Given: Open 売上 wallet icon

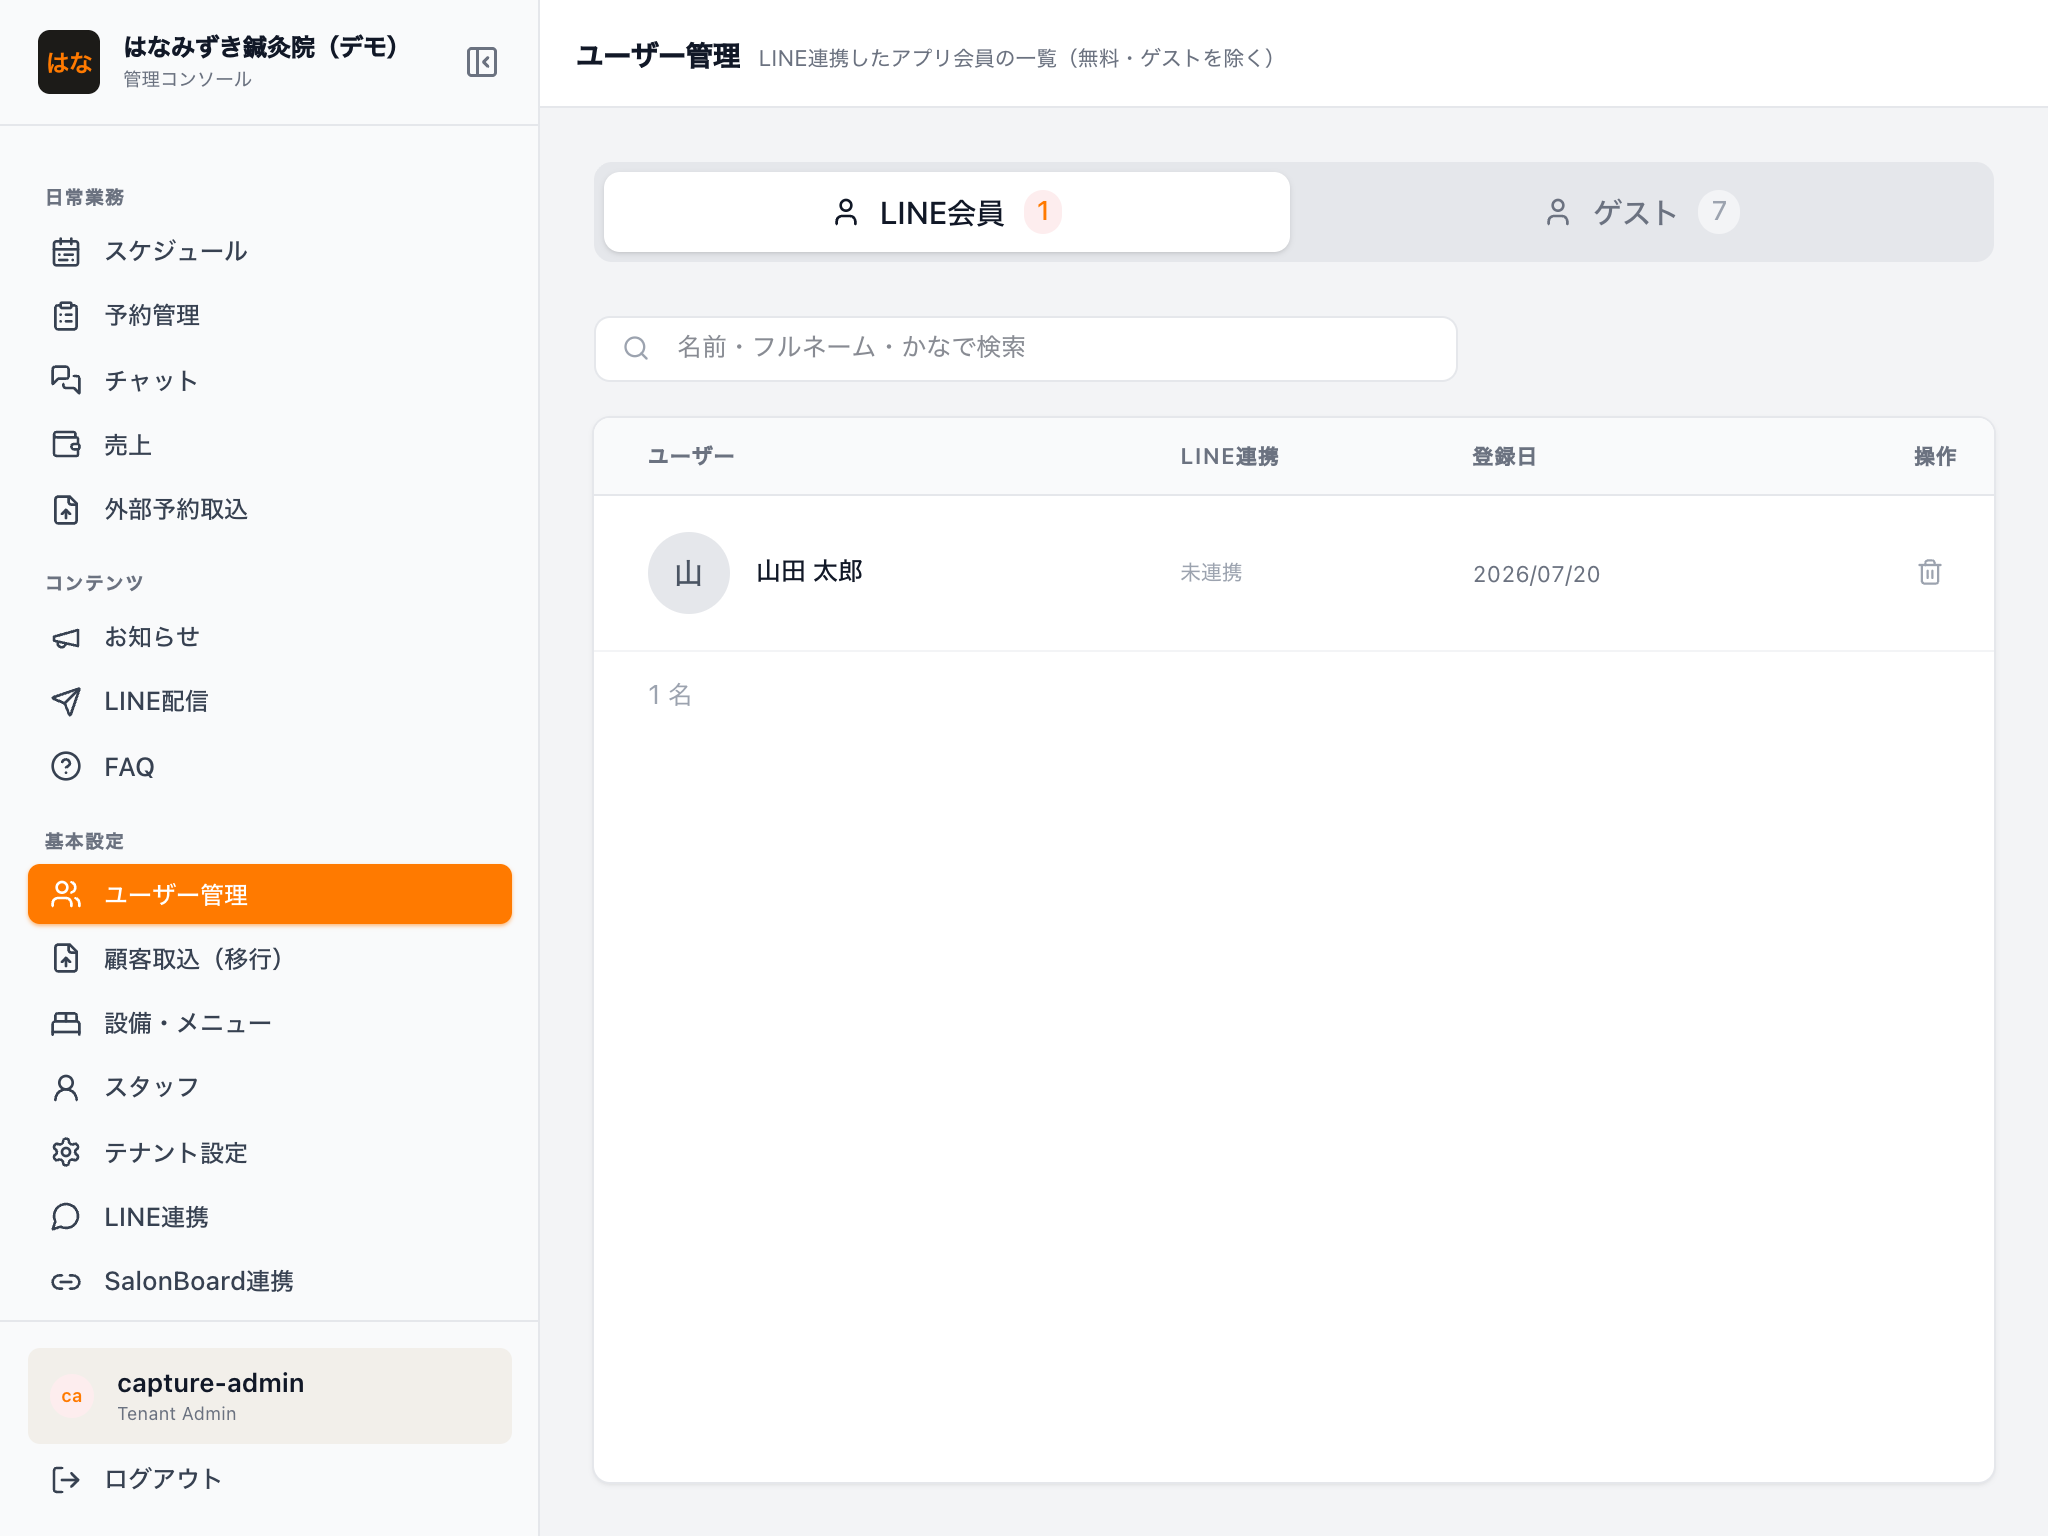Looking at the screenshot, I should click(66, 444).
